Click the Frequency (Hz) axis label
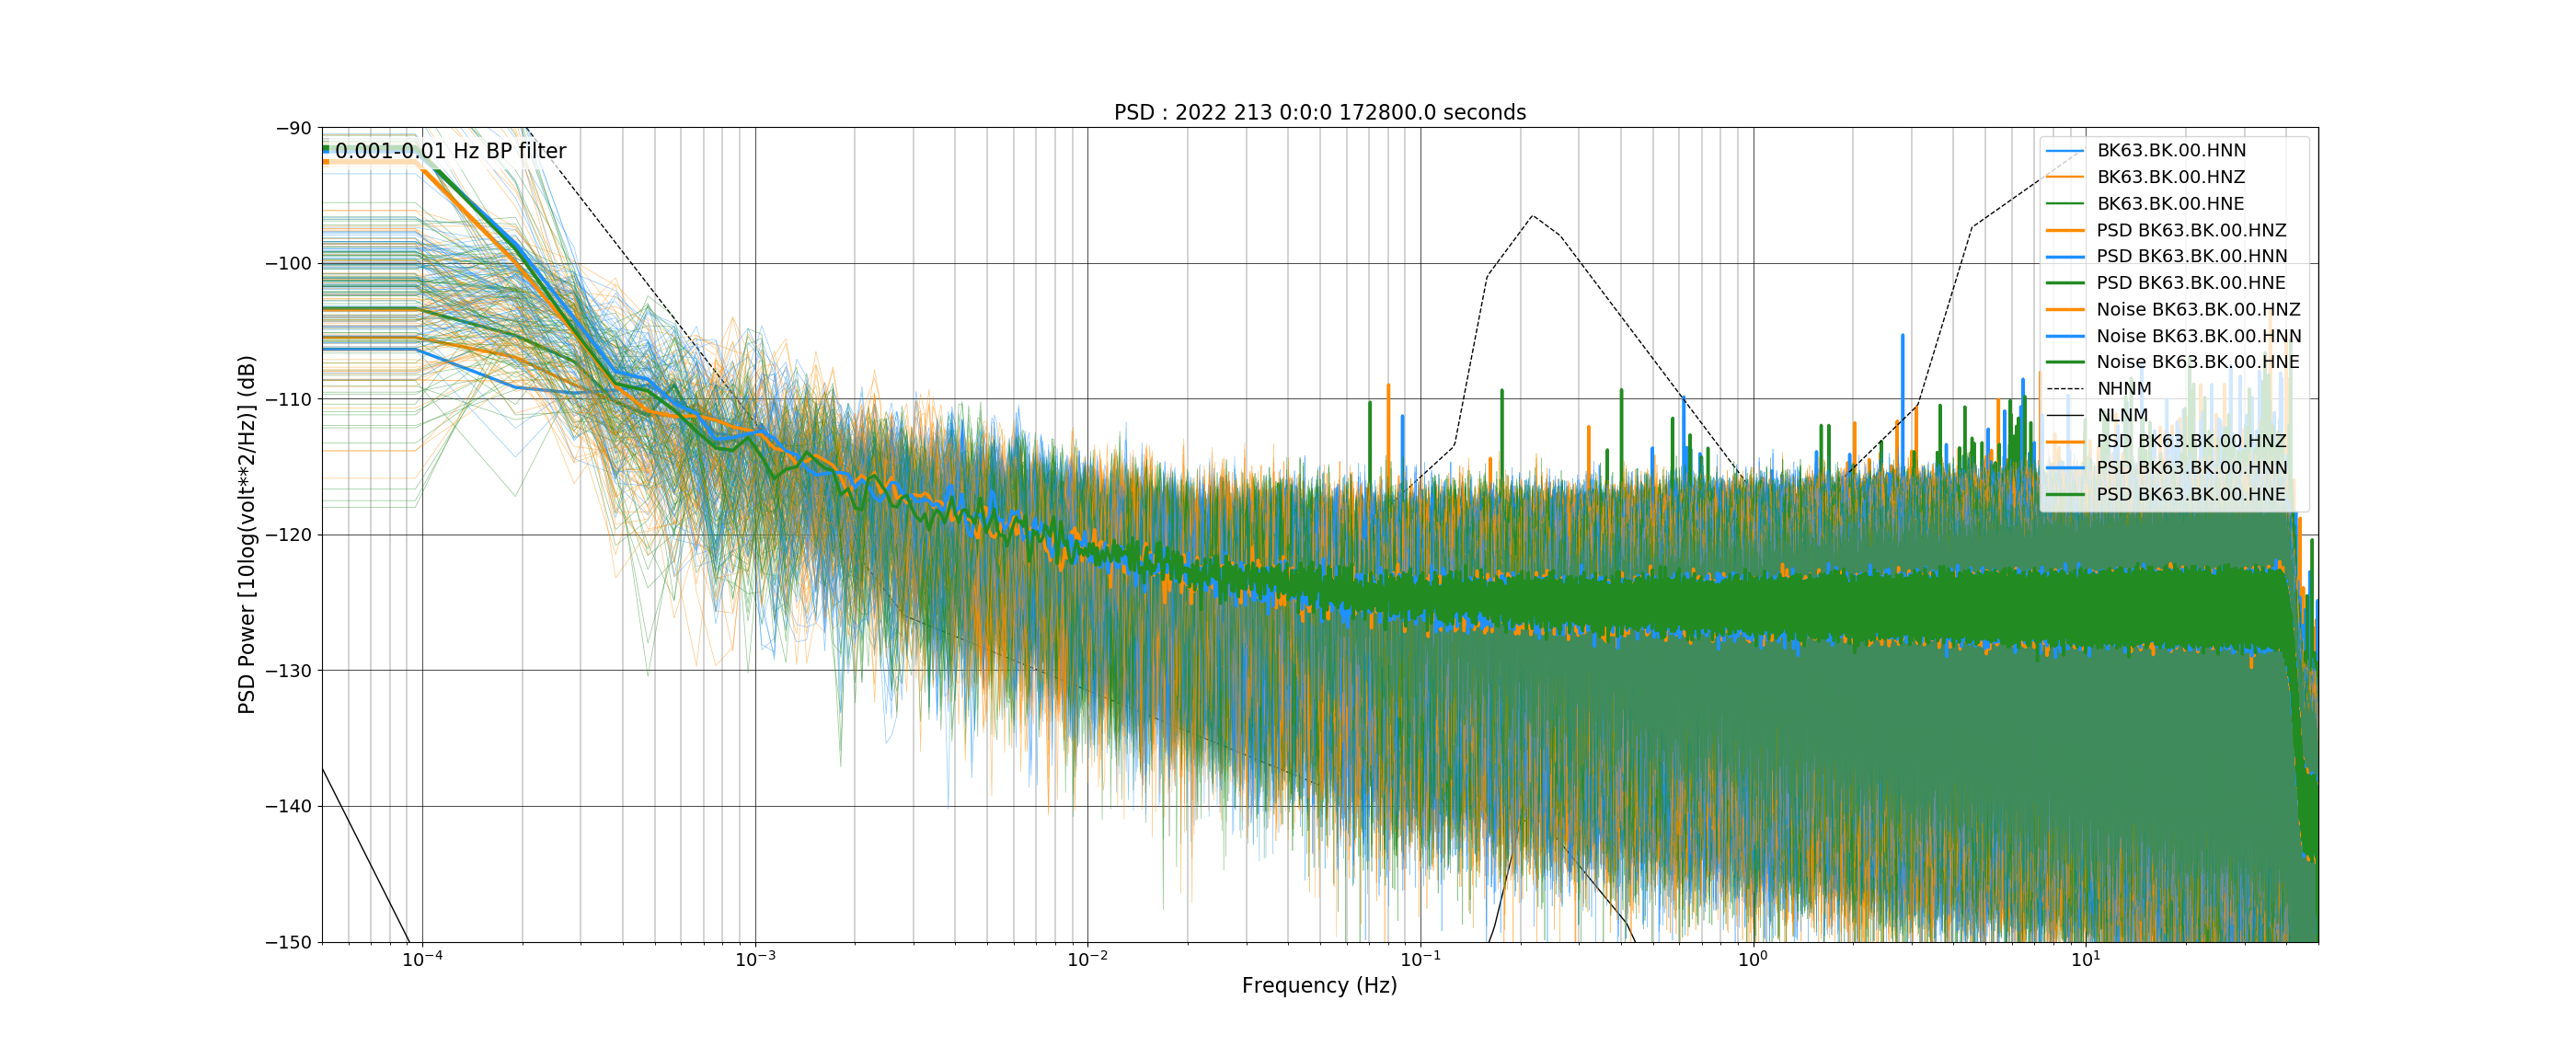The height and width of the screenshot is (1058, 2576). click(x=1319, y=985)
